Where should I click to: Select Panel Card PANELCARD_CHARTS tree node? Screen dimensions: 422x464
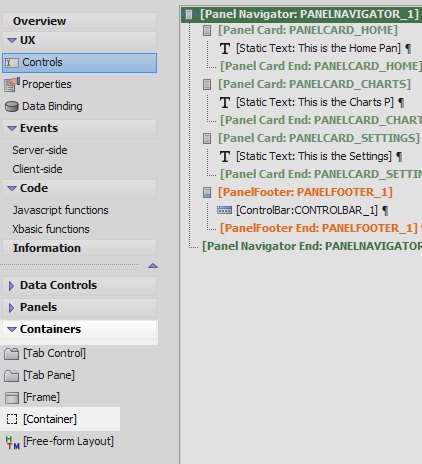pos(314,84)
